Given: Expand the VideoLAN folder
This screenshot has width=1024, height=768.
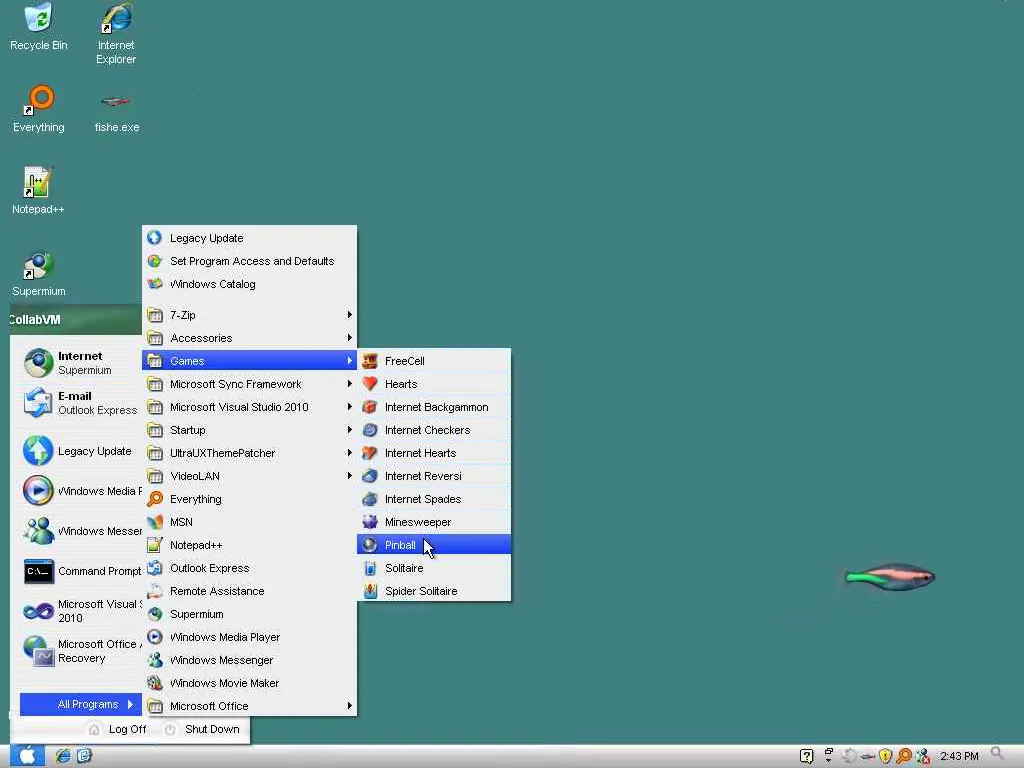Looking at the screenshot, I should click(249, 476).
